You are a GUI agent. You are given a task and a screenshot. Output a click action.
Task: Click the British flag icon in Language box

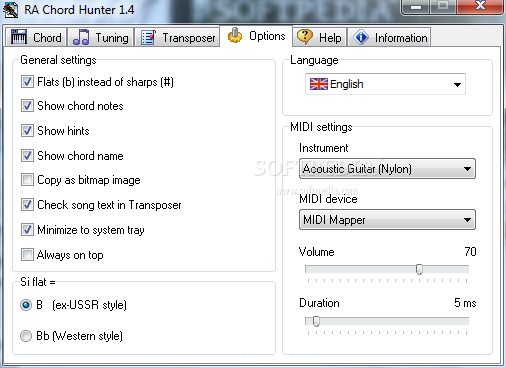pos(319,84)
